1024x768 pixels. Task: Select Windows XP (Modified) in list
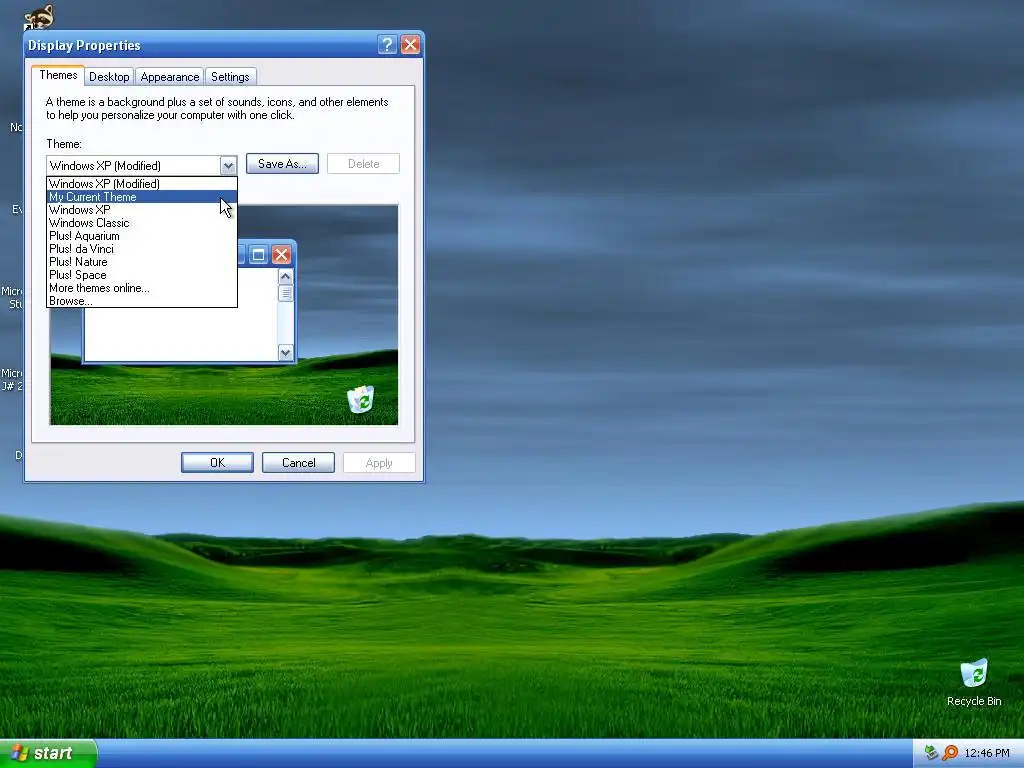(142, 184)
